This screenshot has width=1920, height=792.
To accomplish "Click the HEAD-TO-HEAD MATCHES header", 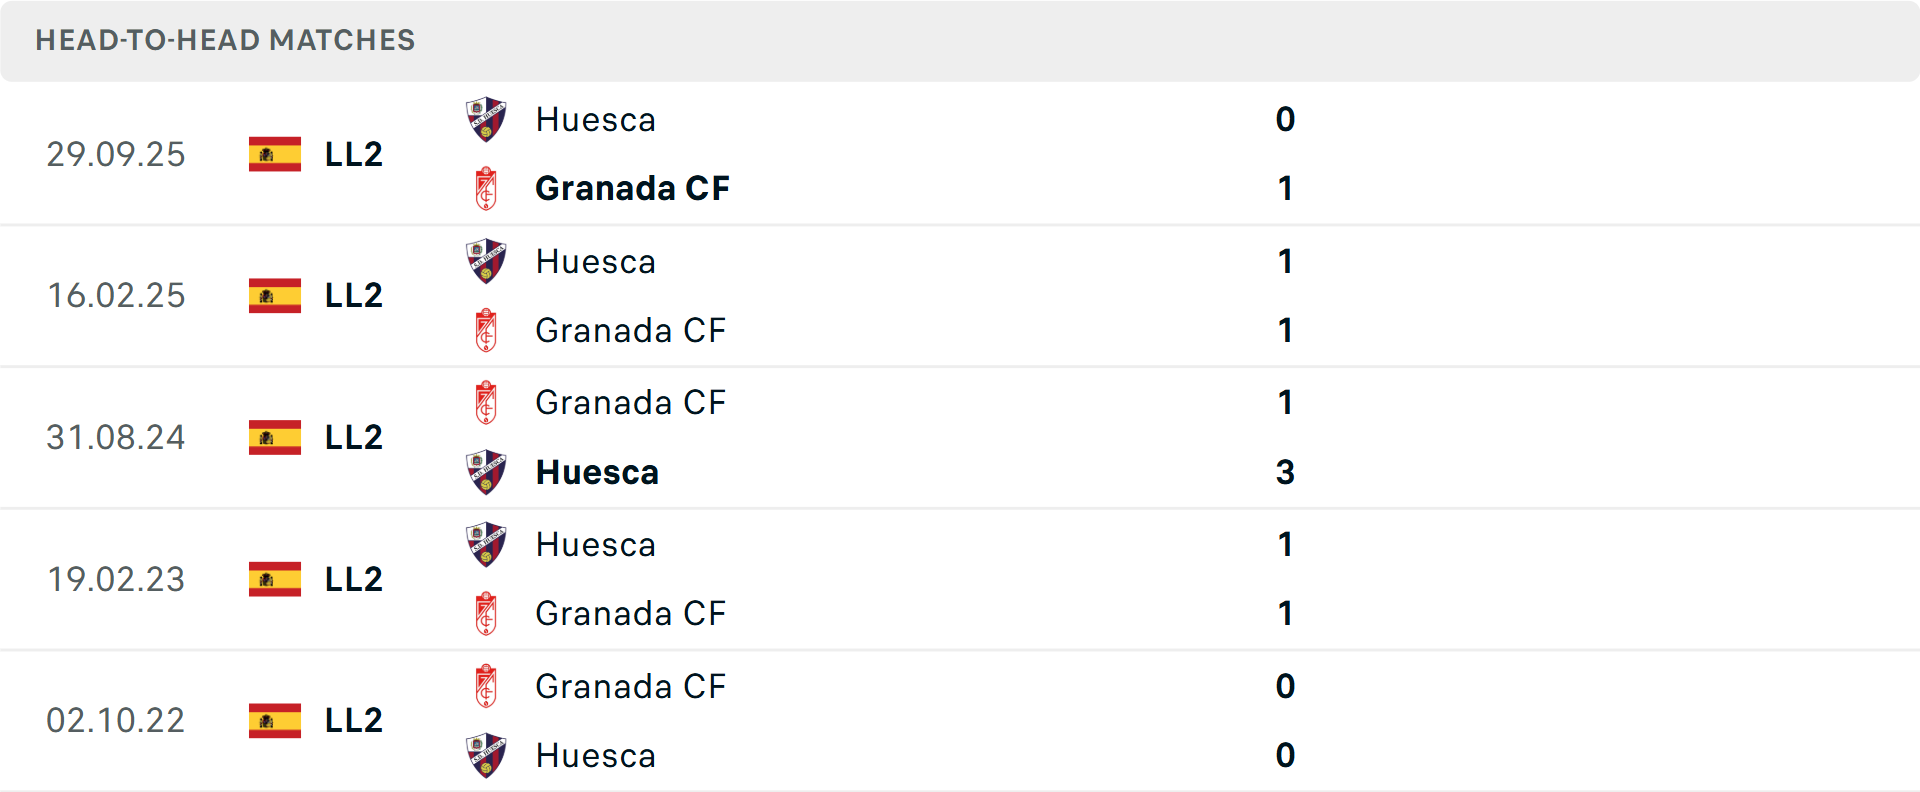I will pos(225,41).
